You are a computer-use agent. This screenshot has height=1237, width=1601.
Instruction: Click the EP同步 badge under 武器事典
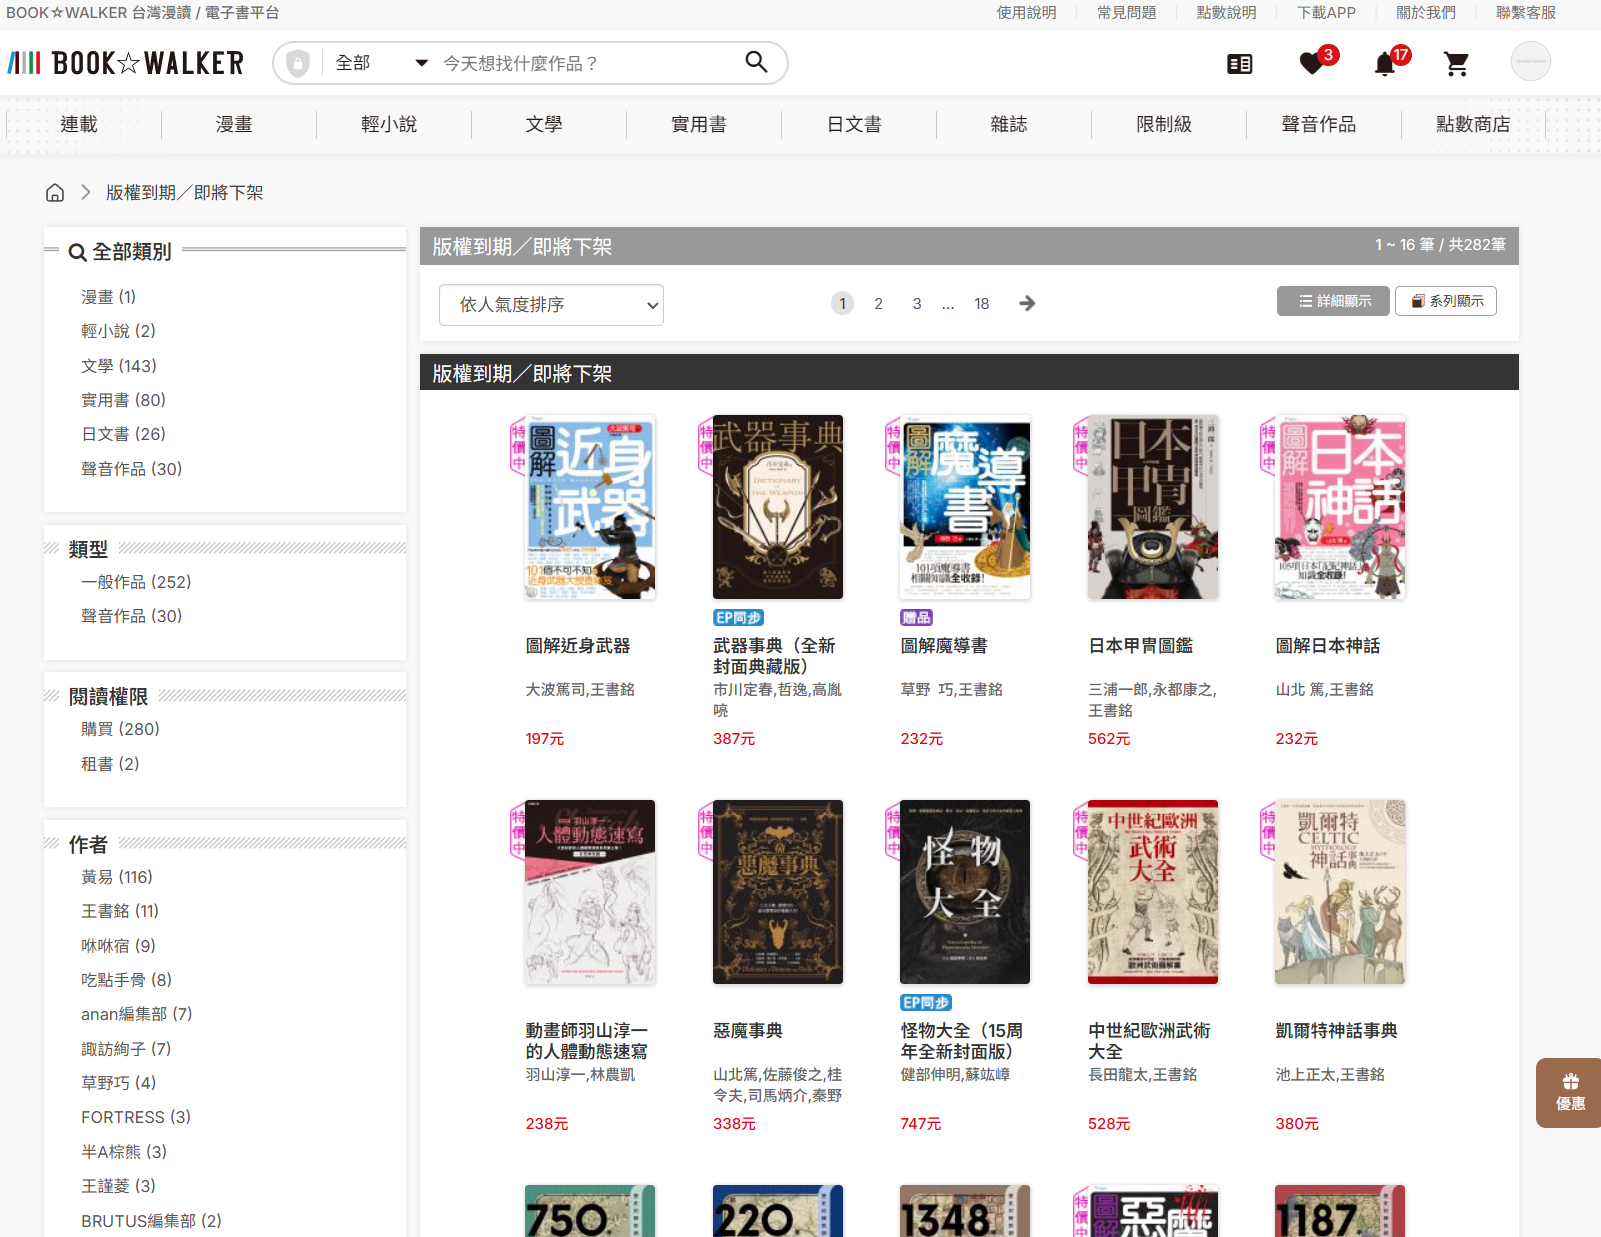[x=739, y=618]
